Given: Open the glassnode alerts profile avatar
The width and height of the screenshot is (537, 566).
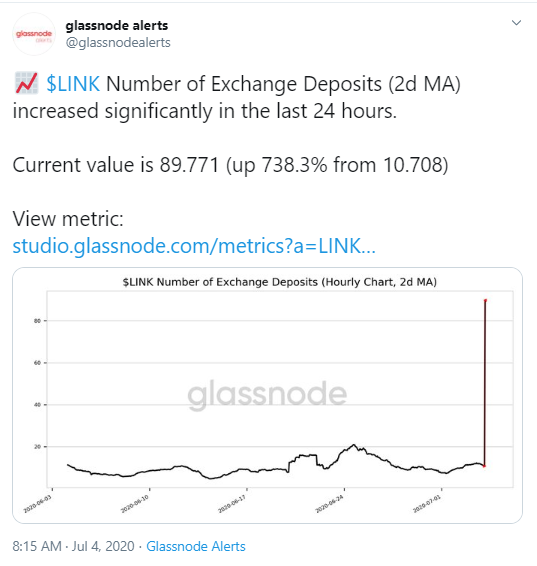Looking at the screenshot, I should pyautogui.click(x=34, y=34).
